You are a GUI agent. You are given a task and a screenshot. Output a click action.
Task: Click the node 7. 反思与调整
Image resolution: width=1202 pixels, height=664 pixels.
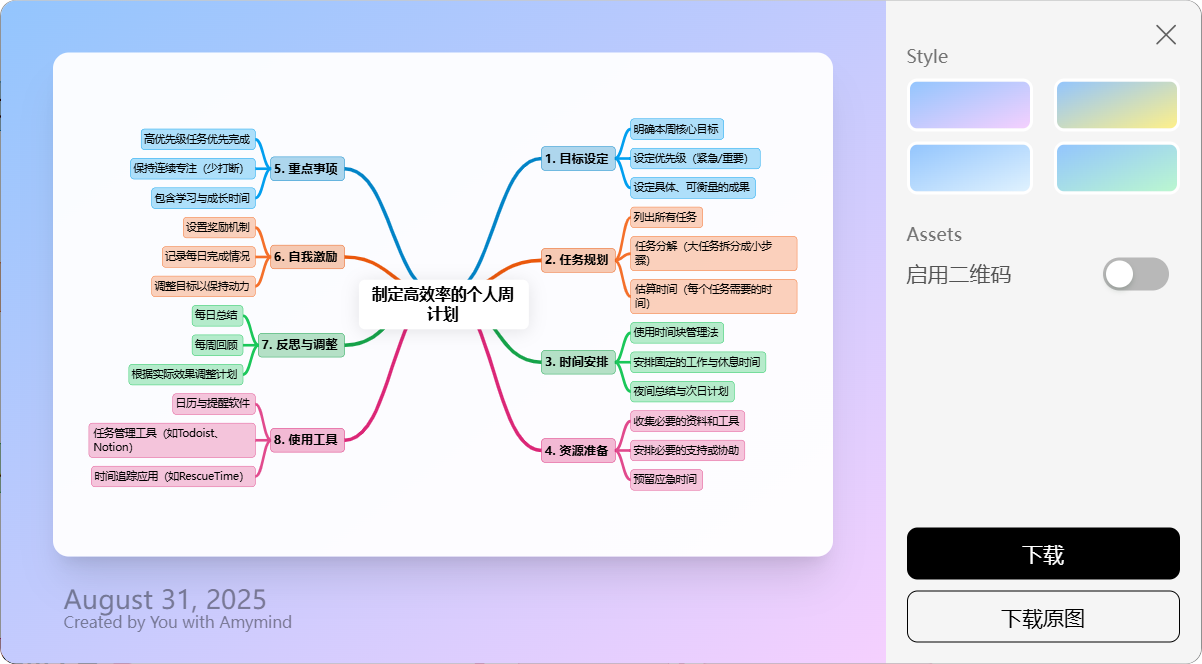coord(301,345)
